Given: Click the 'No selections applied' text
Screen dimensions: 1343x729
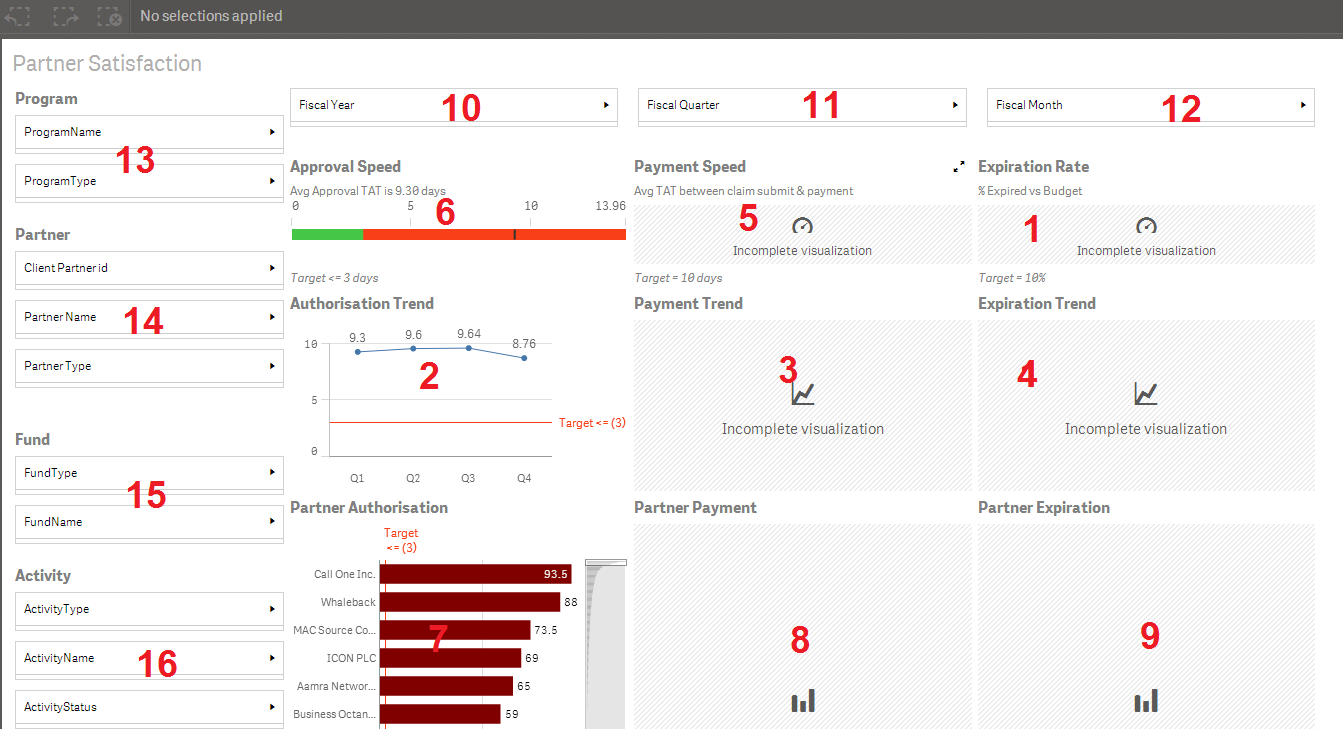Looking at the screenshot, I should [x=211, y=16].
